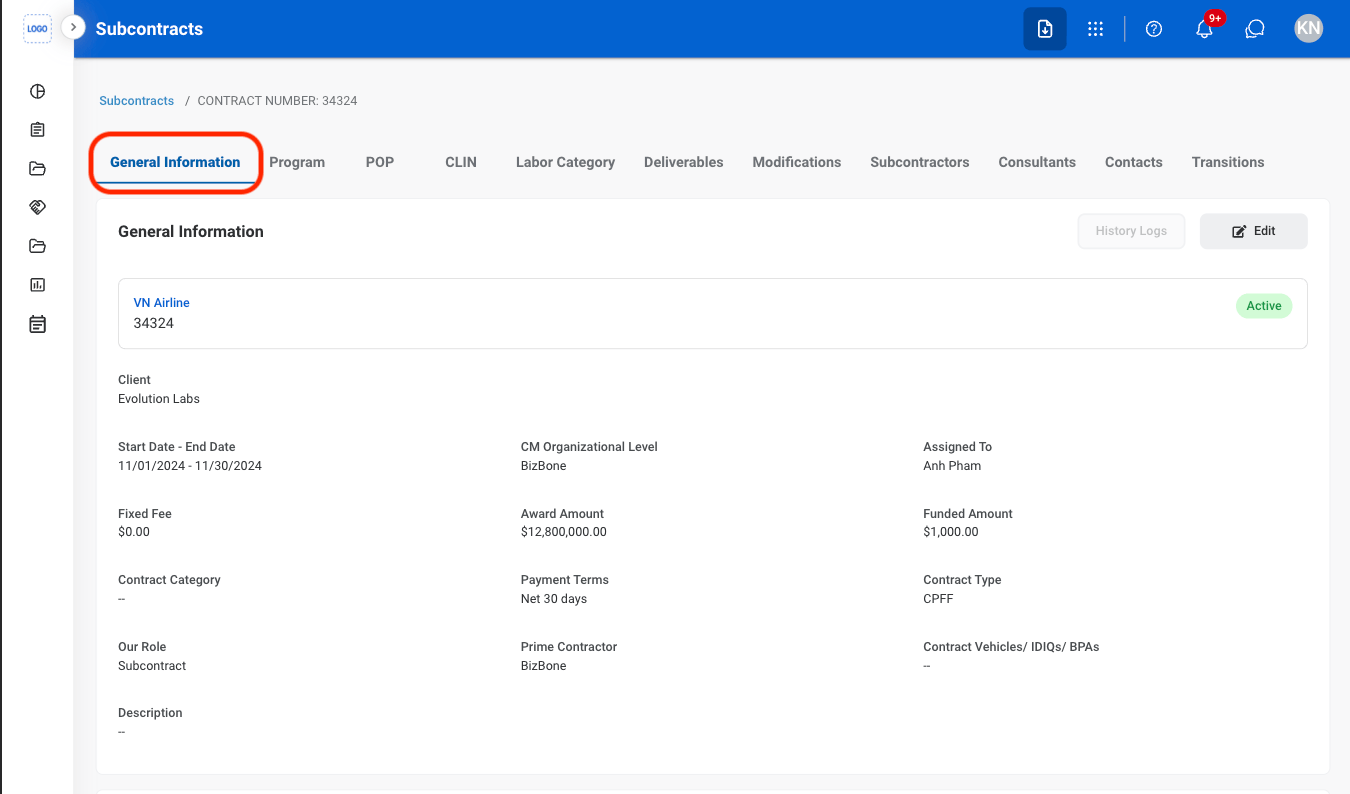Go to the Subcontracts breadcrumb link
Image resolution: width=1350 pixels, height=794 pixels.
(x=137, y=101)
